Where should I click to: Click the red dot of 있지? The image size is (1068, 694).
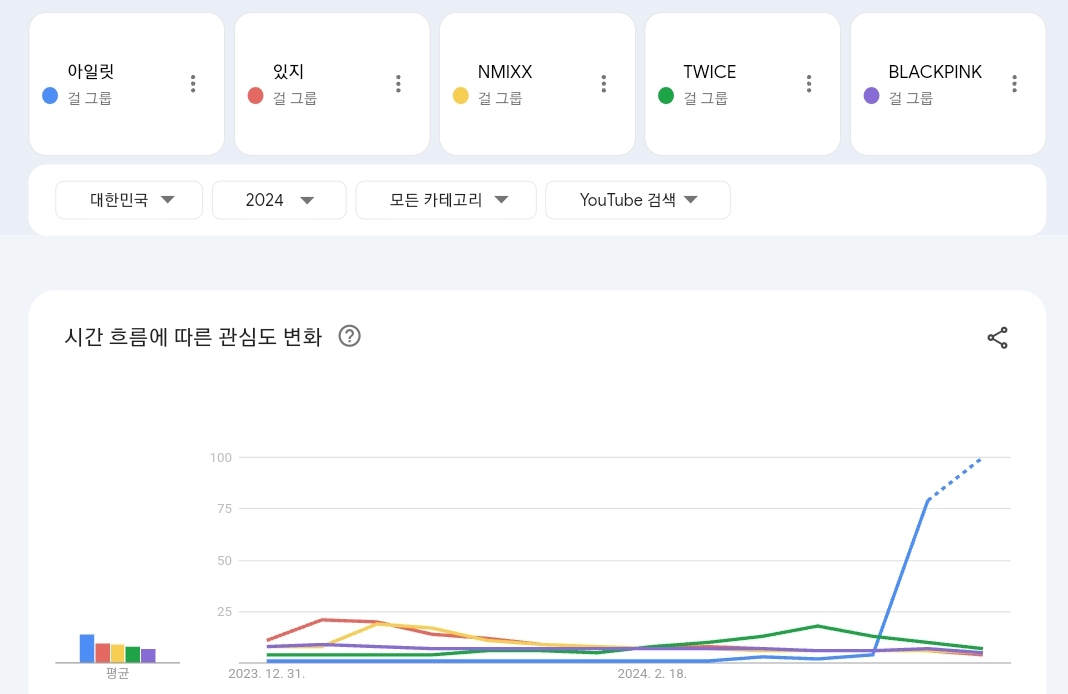click(255, 96)
